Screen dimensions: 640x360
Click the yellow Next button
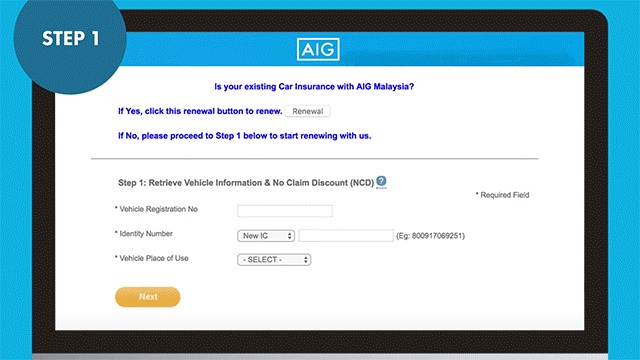(x=148, y=297)
